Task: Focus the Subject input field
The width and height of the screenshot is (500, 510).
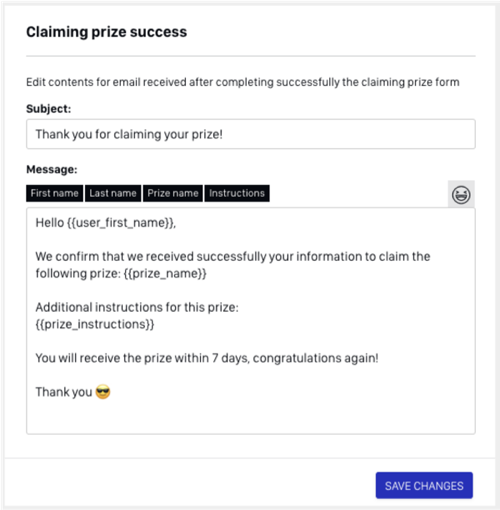Action: [x=251, y=134]
